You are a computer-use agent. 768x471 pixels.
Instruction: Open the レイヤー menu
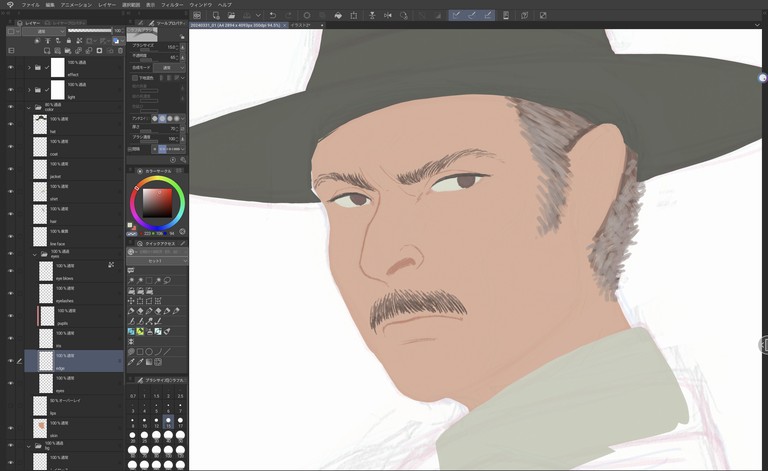tap(107, 4)
